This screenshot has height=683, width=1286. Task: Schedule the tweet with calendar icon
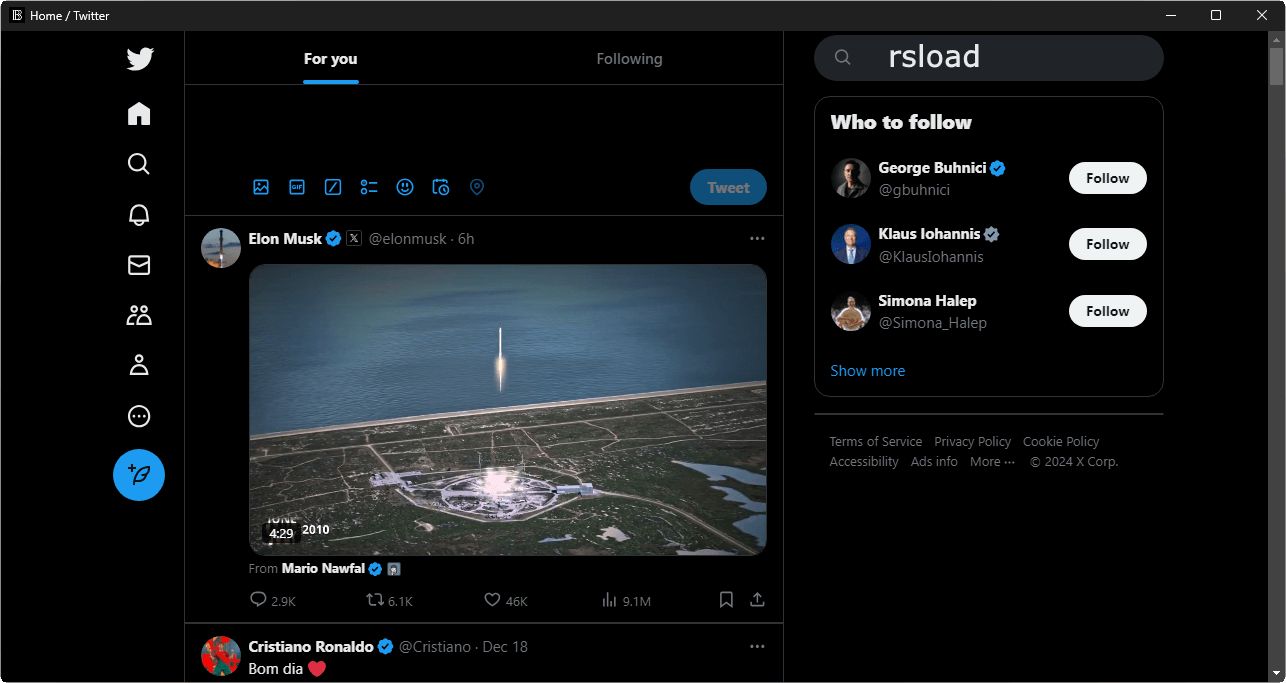tap(441, 187)
